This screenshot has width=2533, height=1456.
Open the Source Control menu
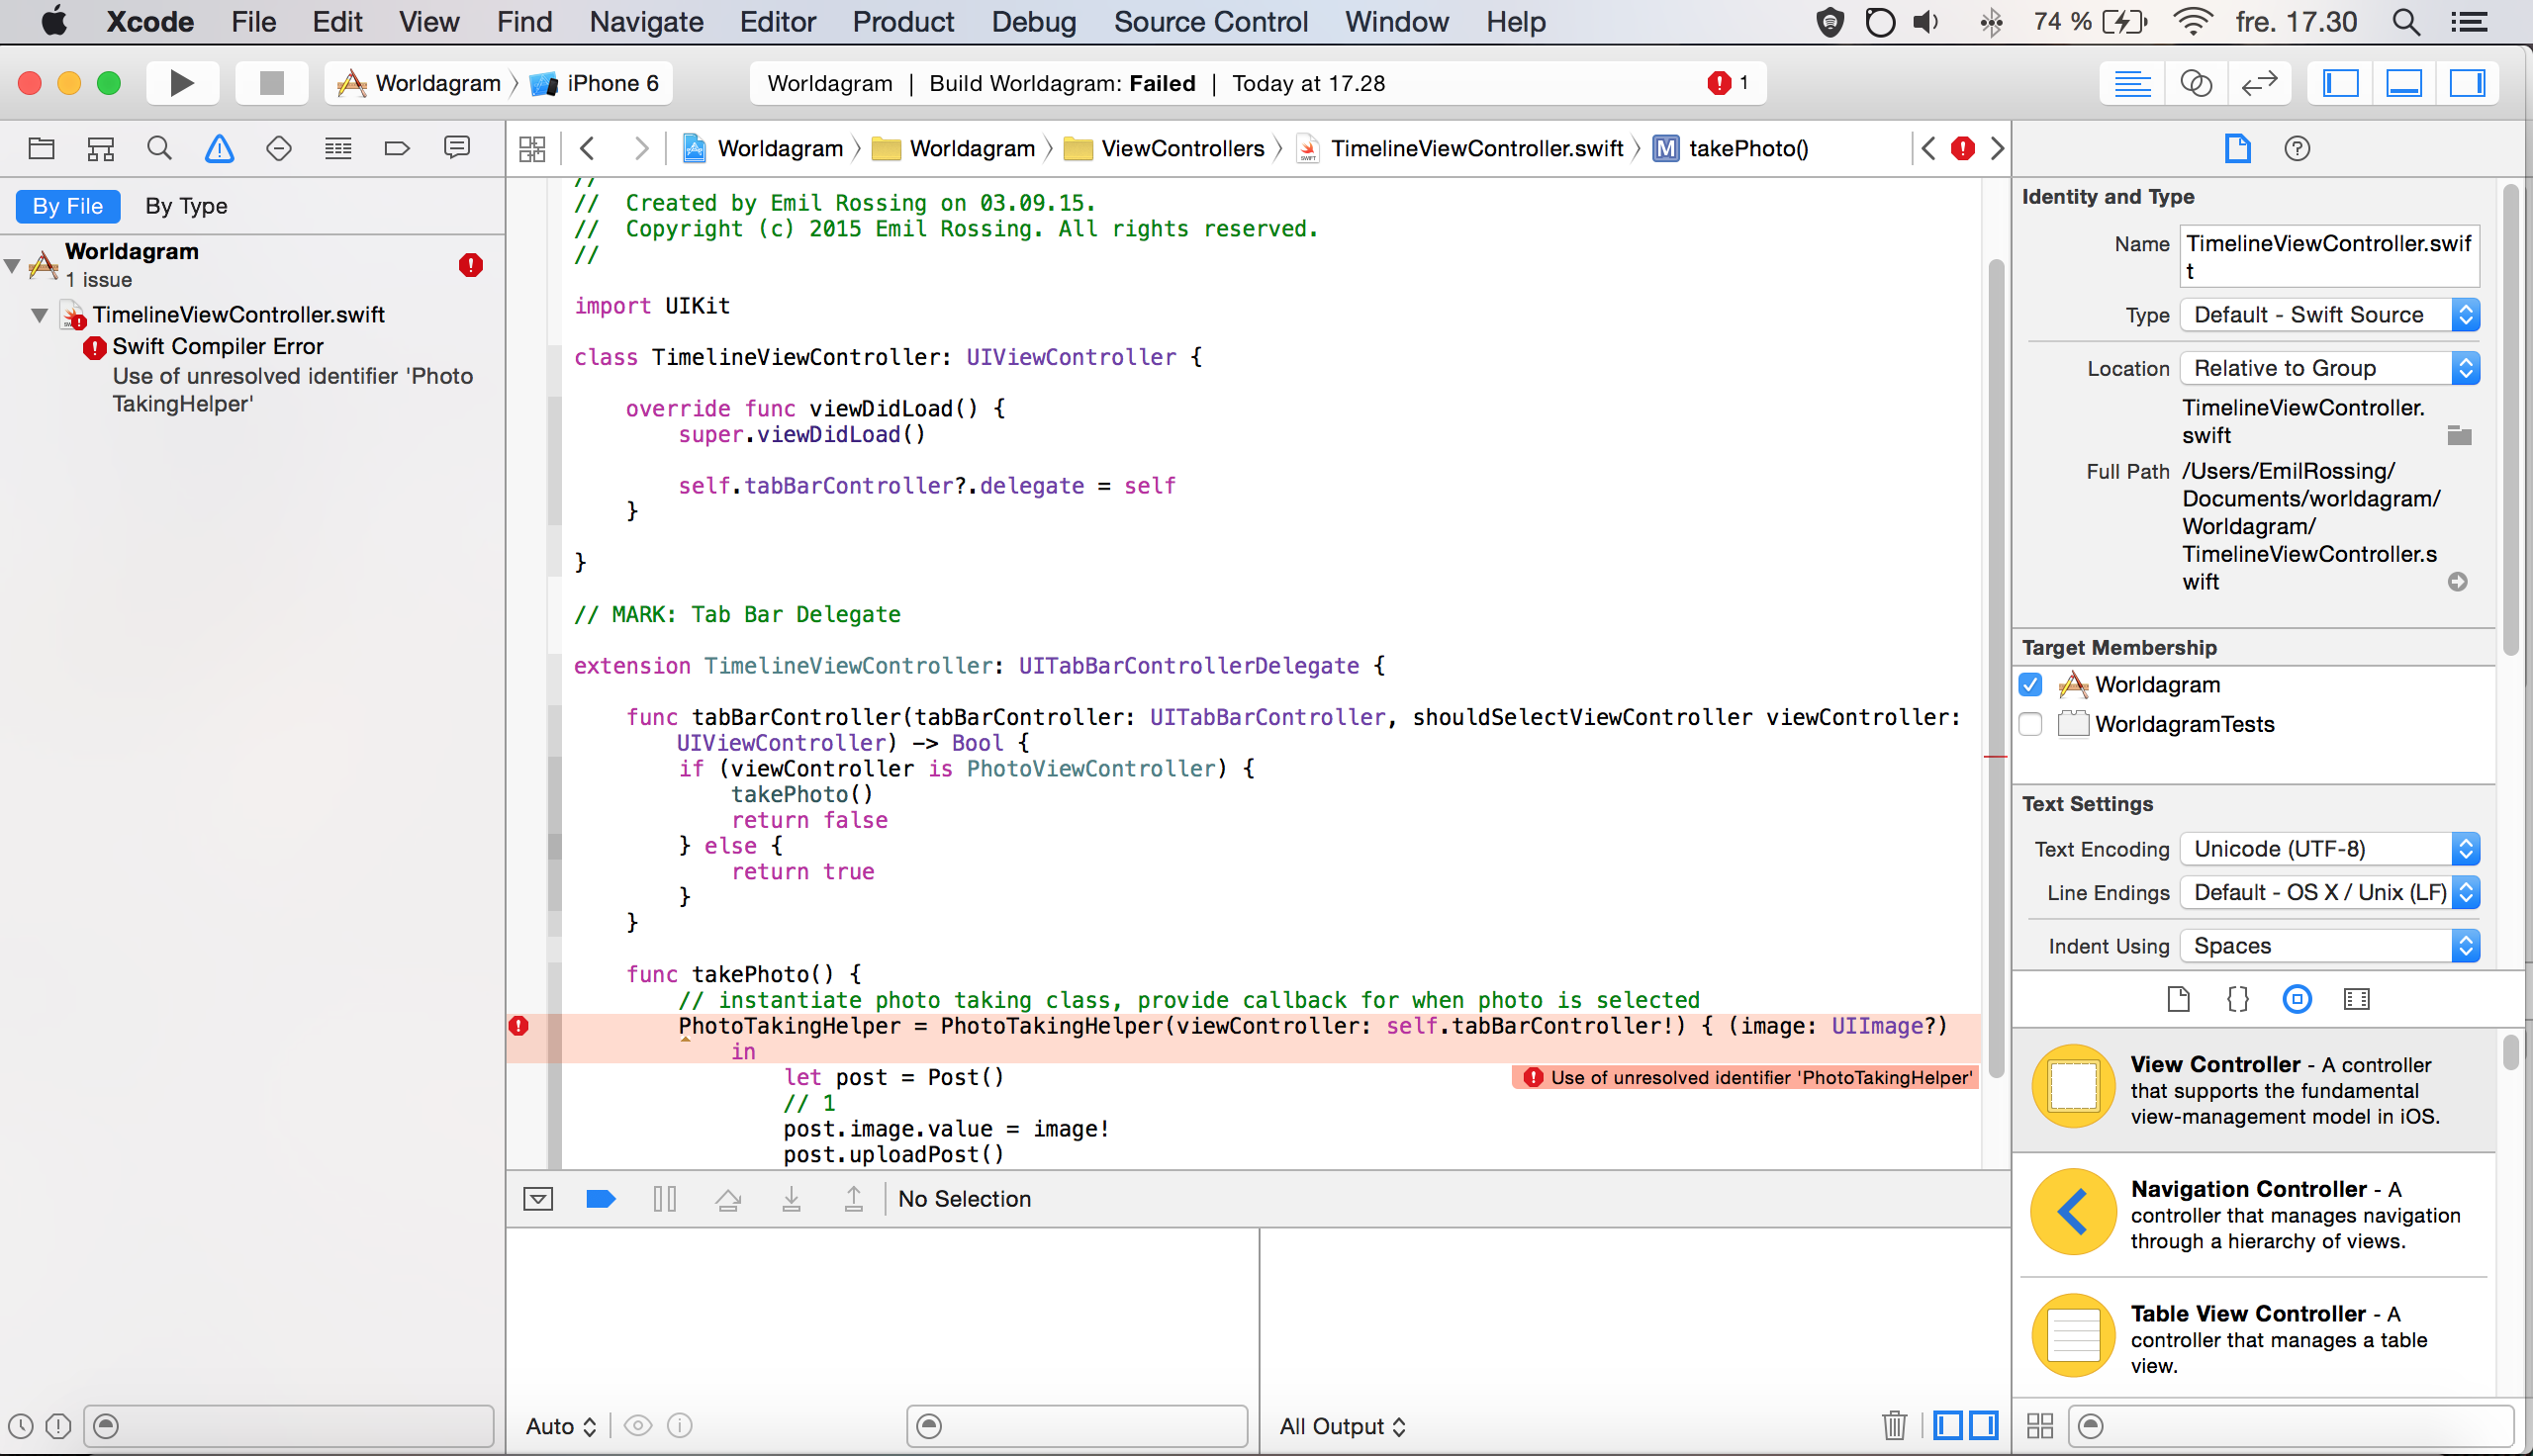coord(1210,22)
